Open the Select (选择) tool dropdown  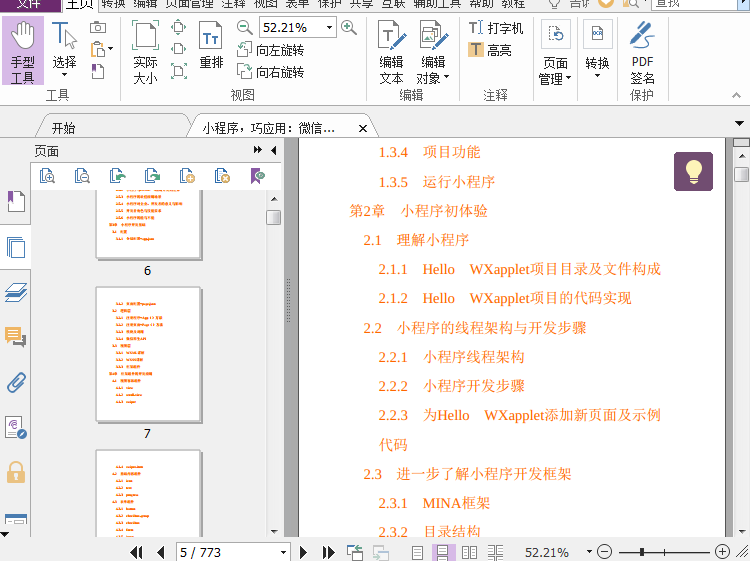click(64, 75)
